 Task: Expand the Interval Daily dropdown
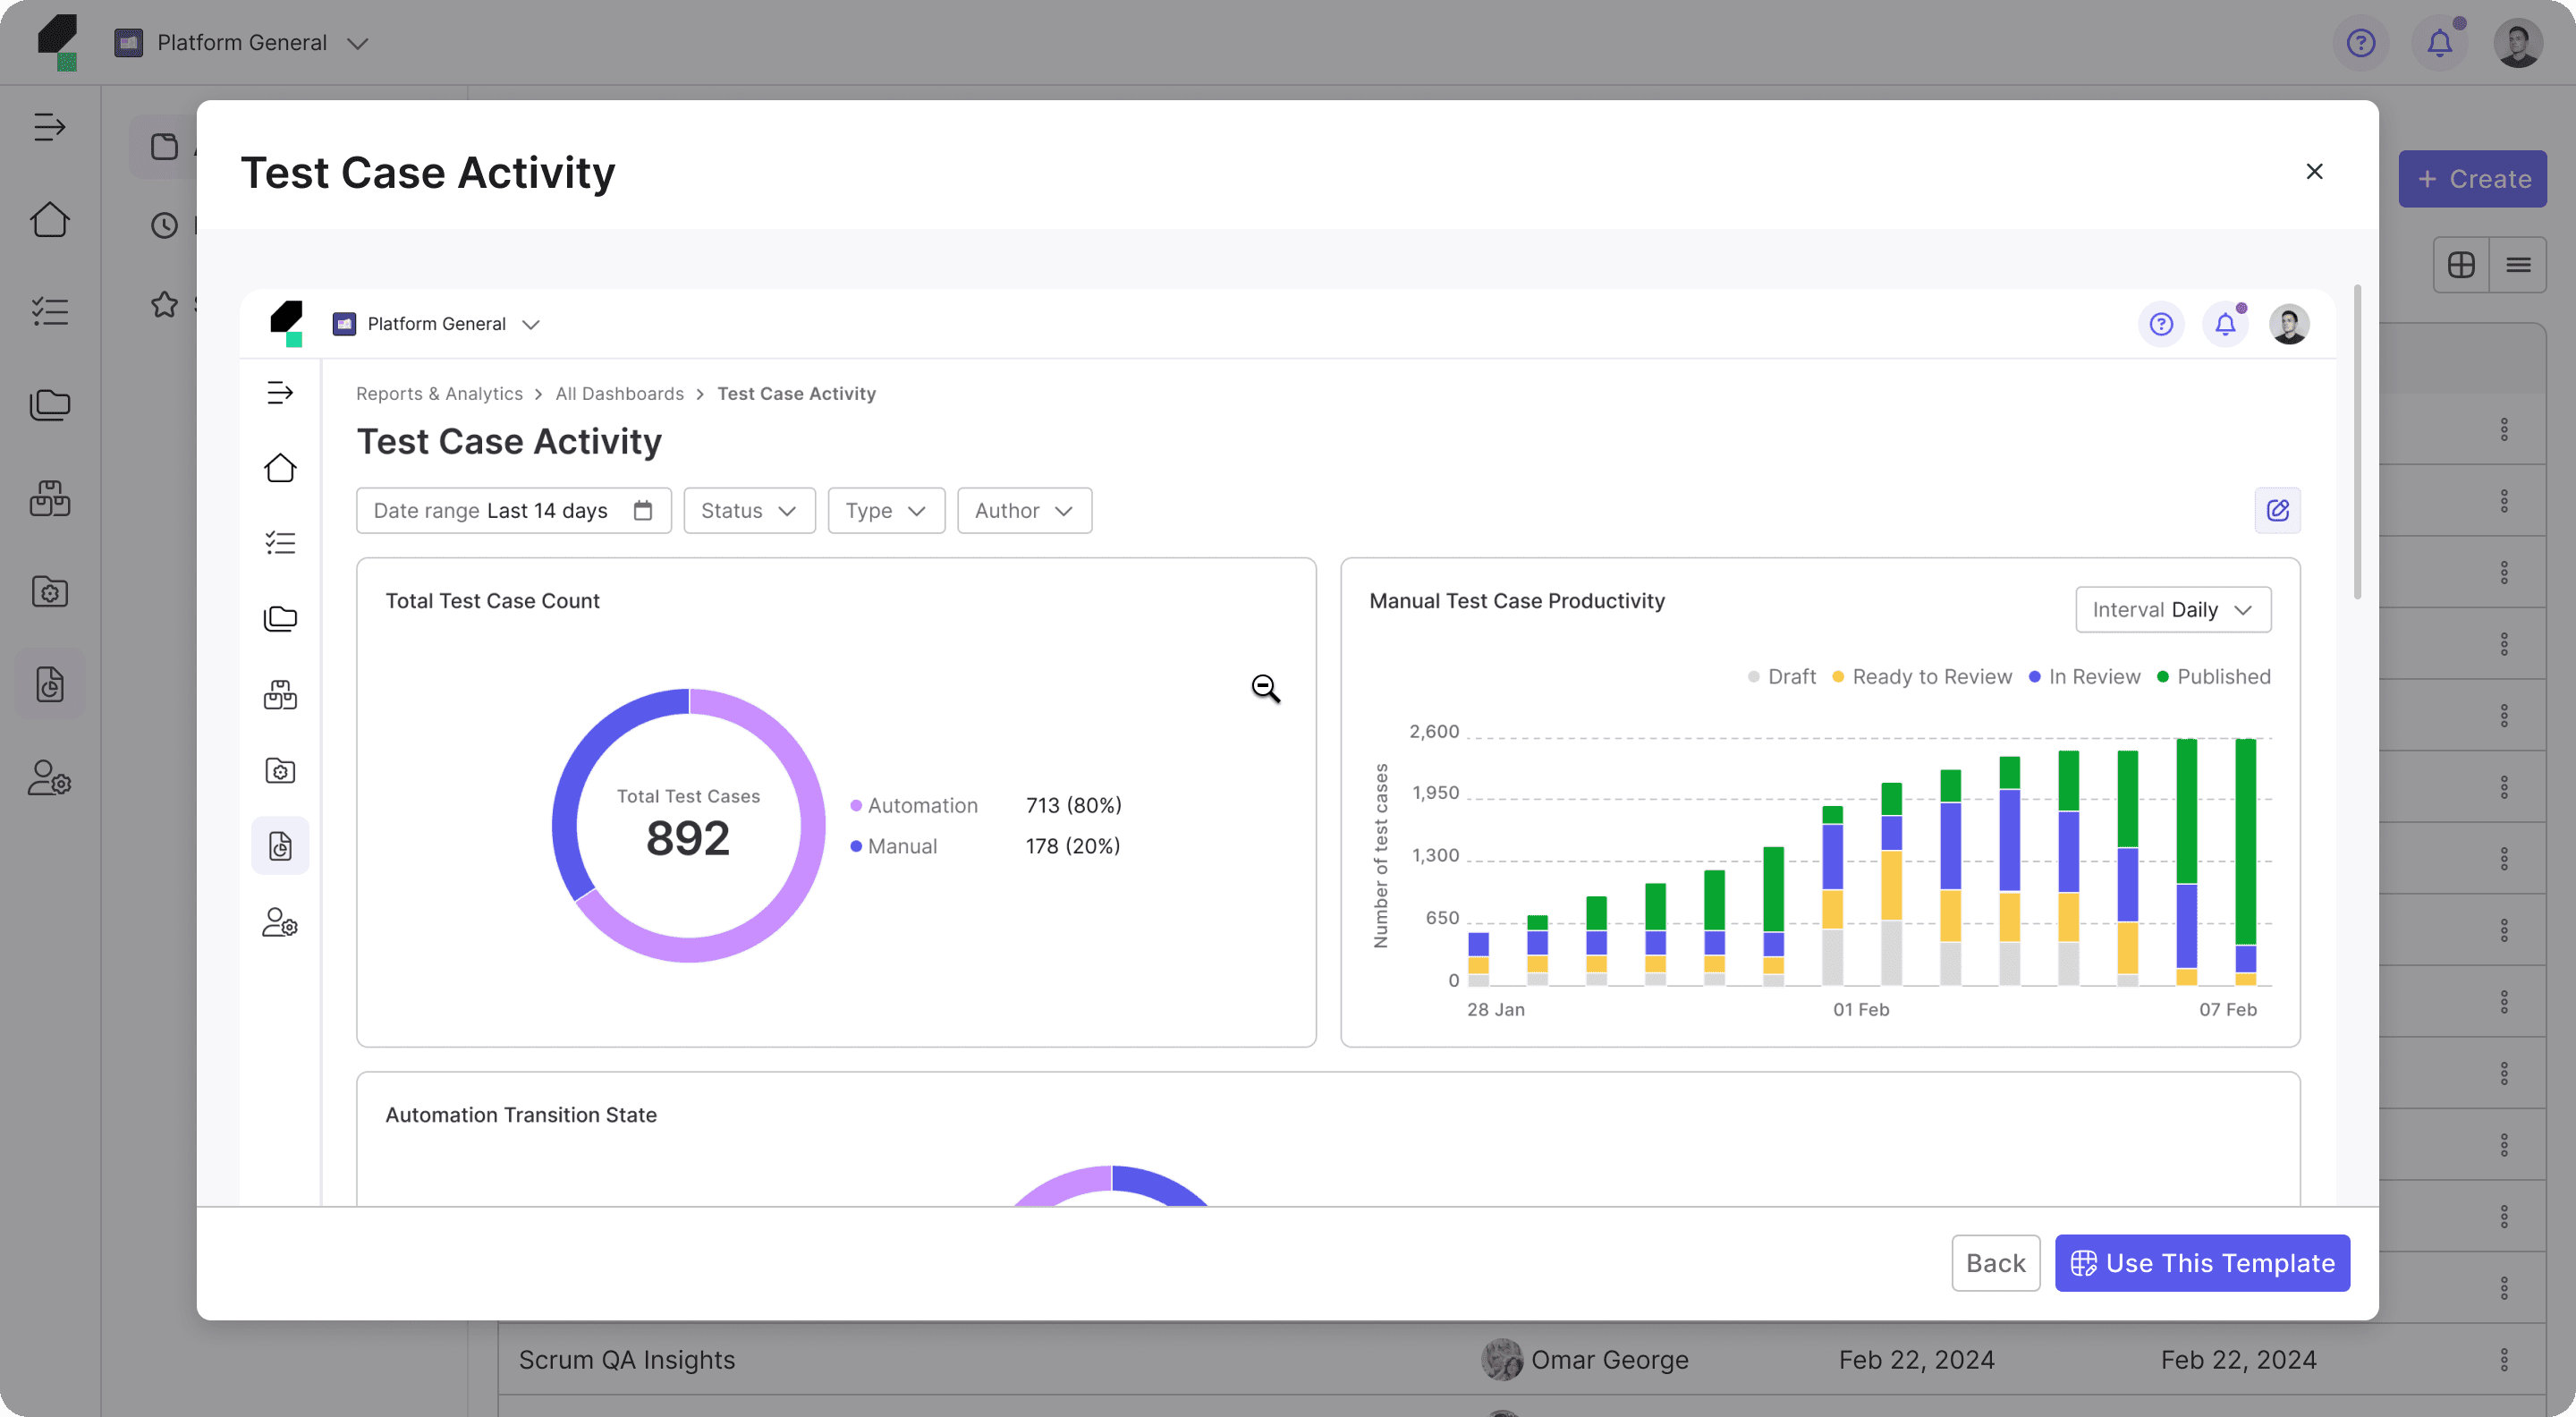(2172, 610)
